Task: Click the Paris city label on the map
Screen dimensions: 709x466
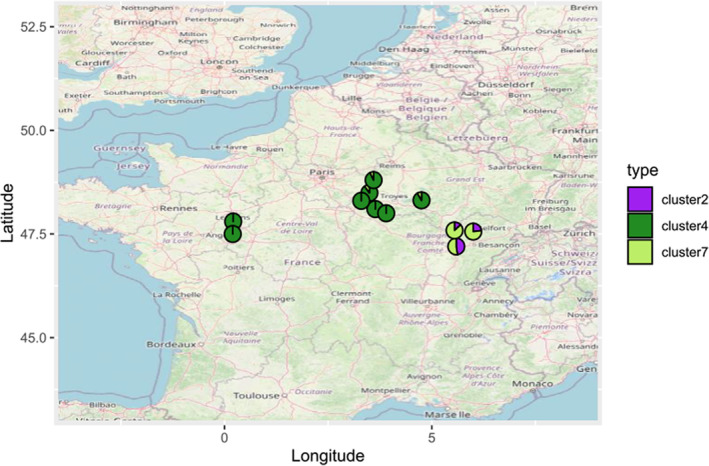Action: (320, 172)
